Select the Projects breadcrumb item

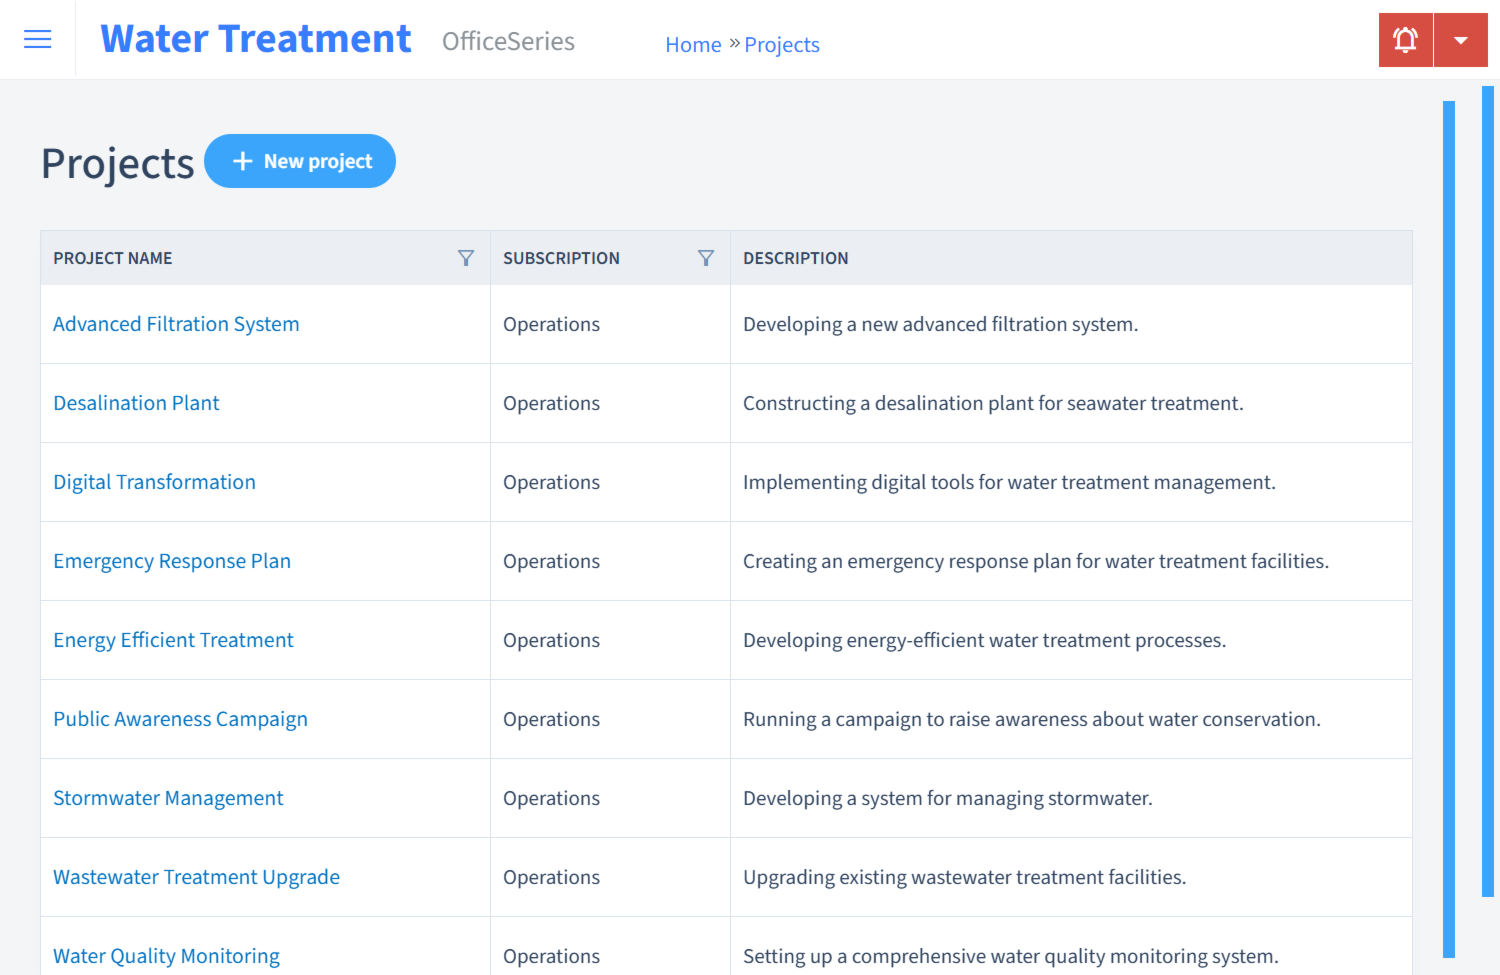(781, 44)
